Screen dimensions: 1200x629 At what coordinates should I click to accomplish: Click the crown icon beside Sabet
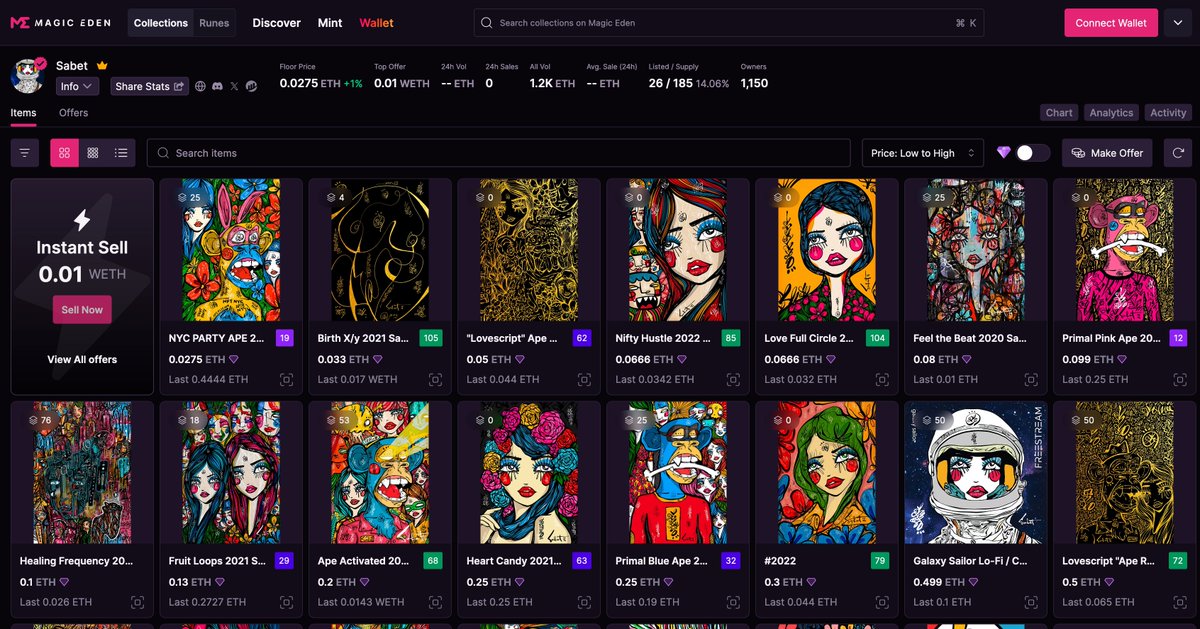[x=101, y=66]
